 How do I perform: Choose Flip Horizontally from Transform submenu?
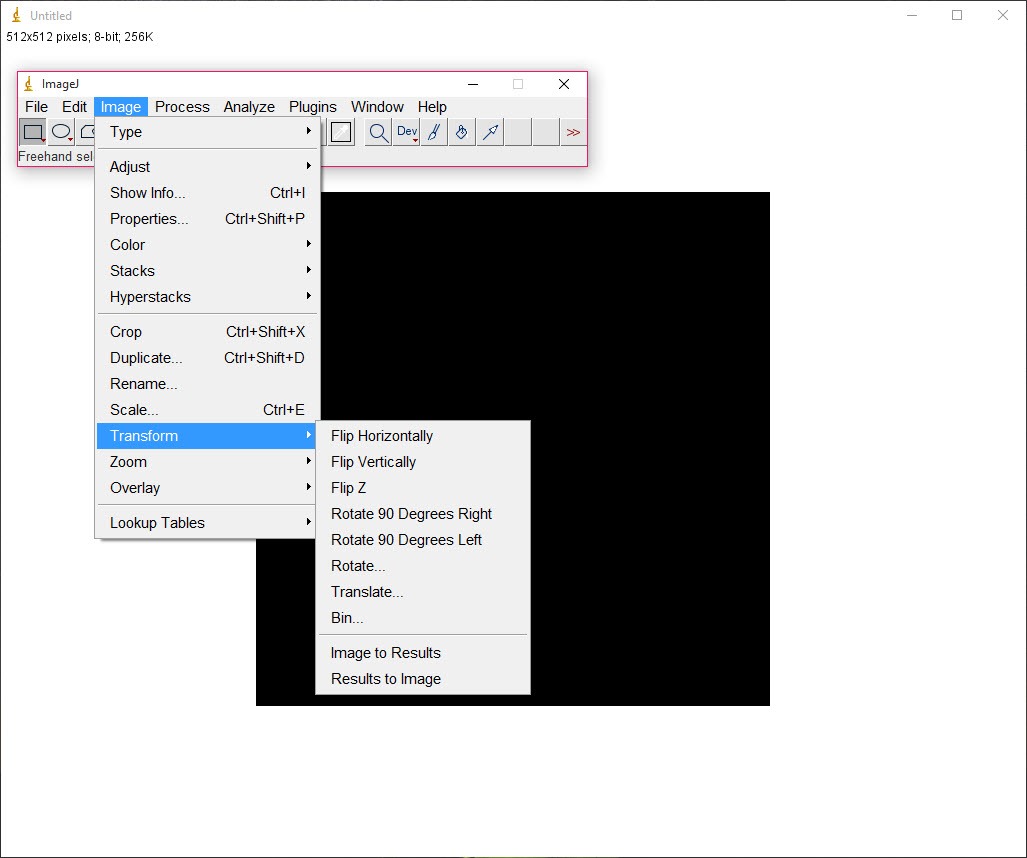[382, 436]
